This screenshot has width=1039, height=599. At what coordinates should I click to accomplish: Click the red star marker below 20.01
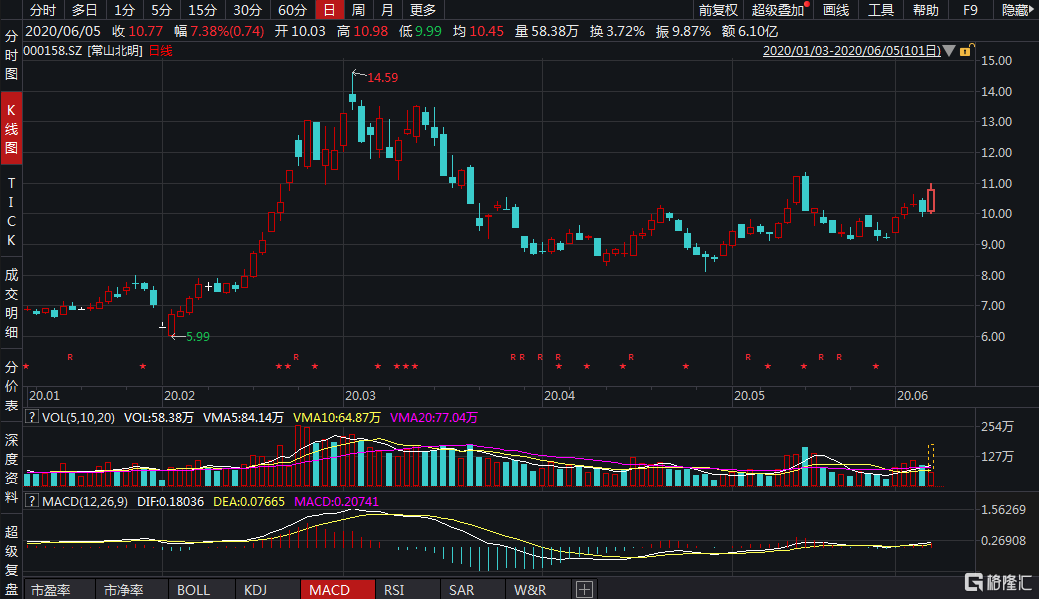(x=26, y=367)
